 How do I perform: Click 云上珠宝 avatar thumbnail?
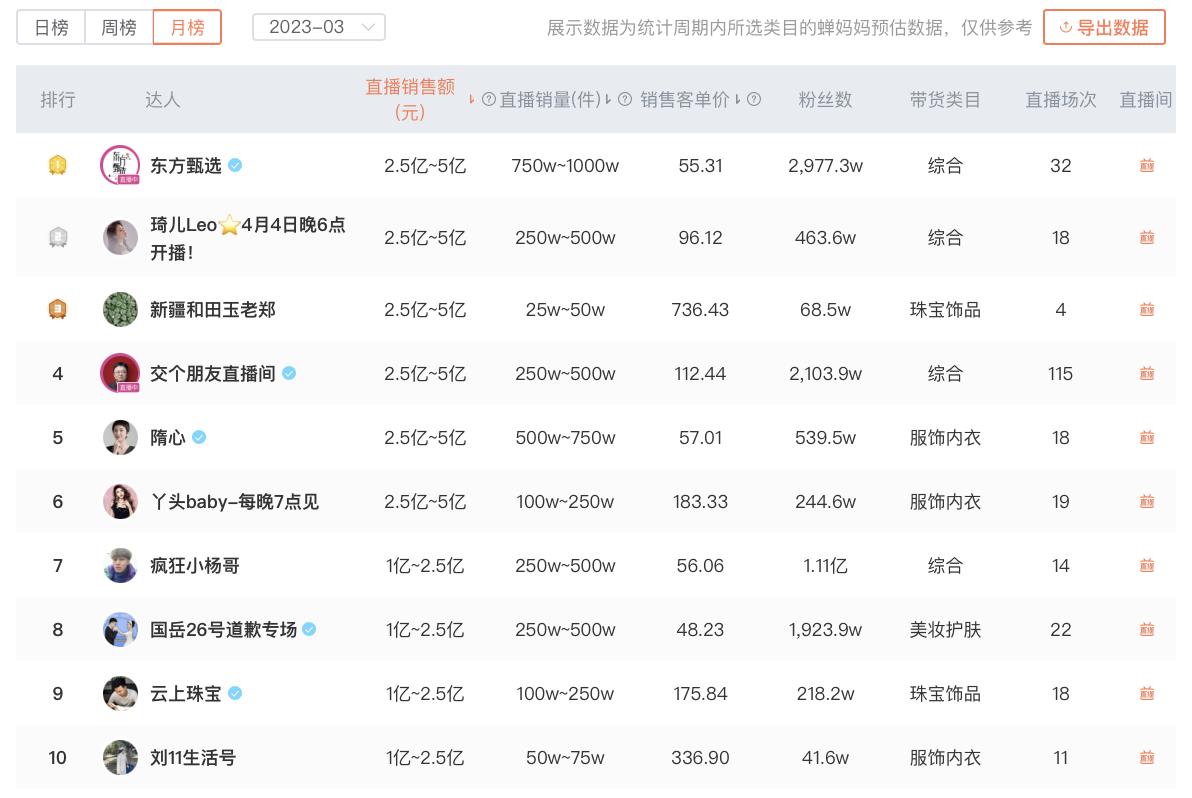(120, 693)
